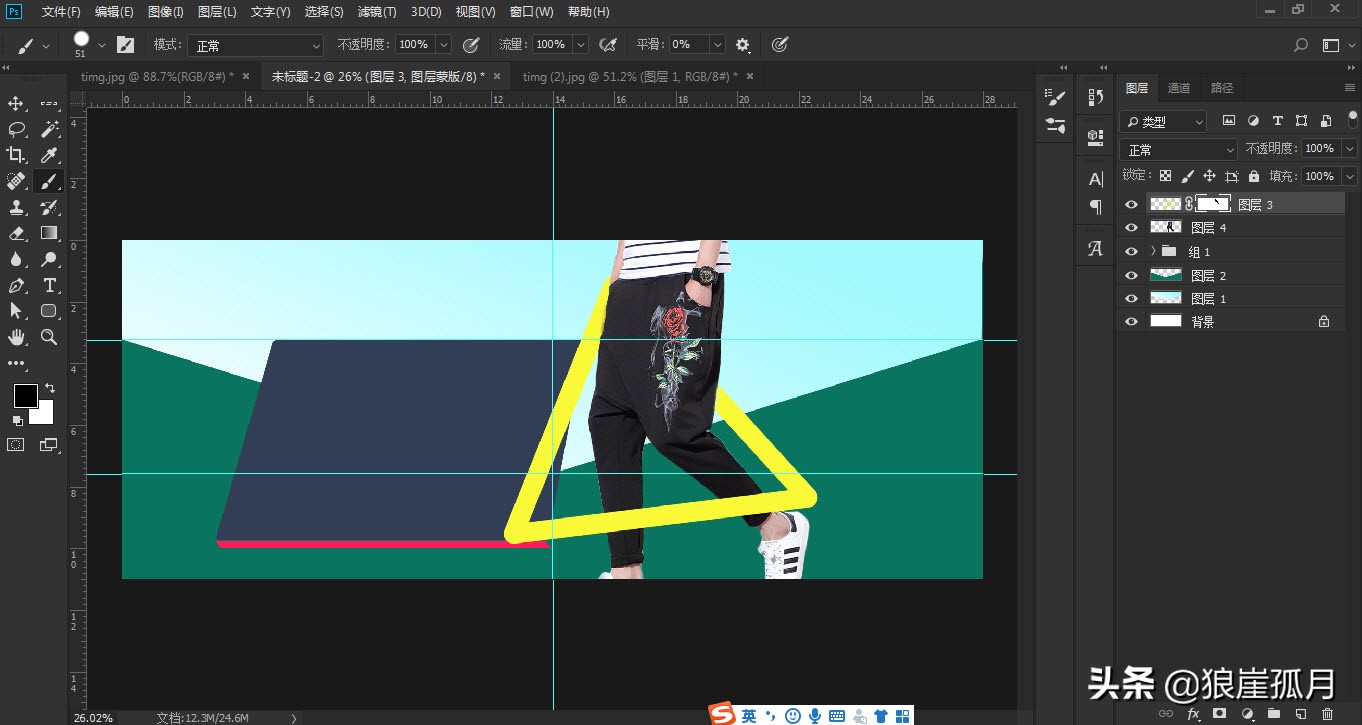Viewport: 1362px width, 725px height.
Task: Click the 图层 3 layer mask thumbnail
Action: [1213, 204]
